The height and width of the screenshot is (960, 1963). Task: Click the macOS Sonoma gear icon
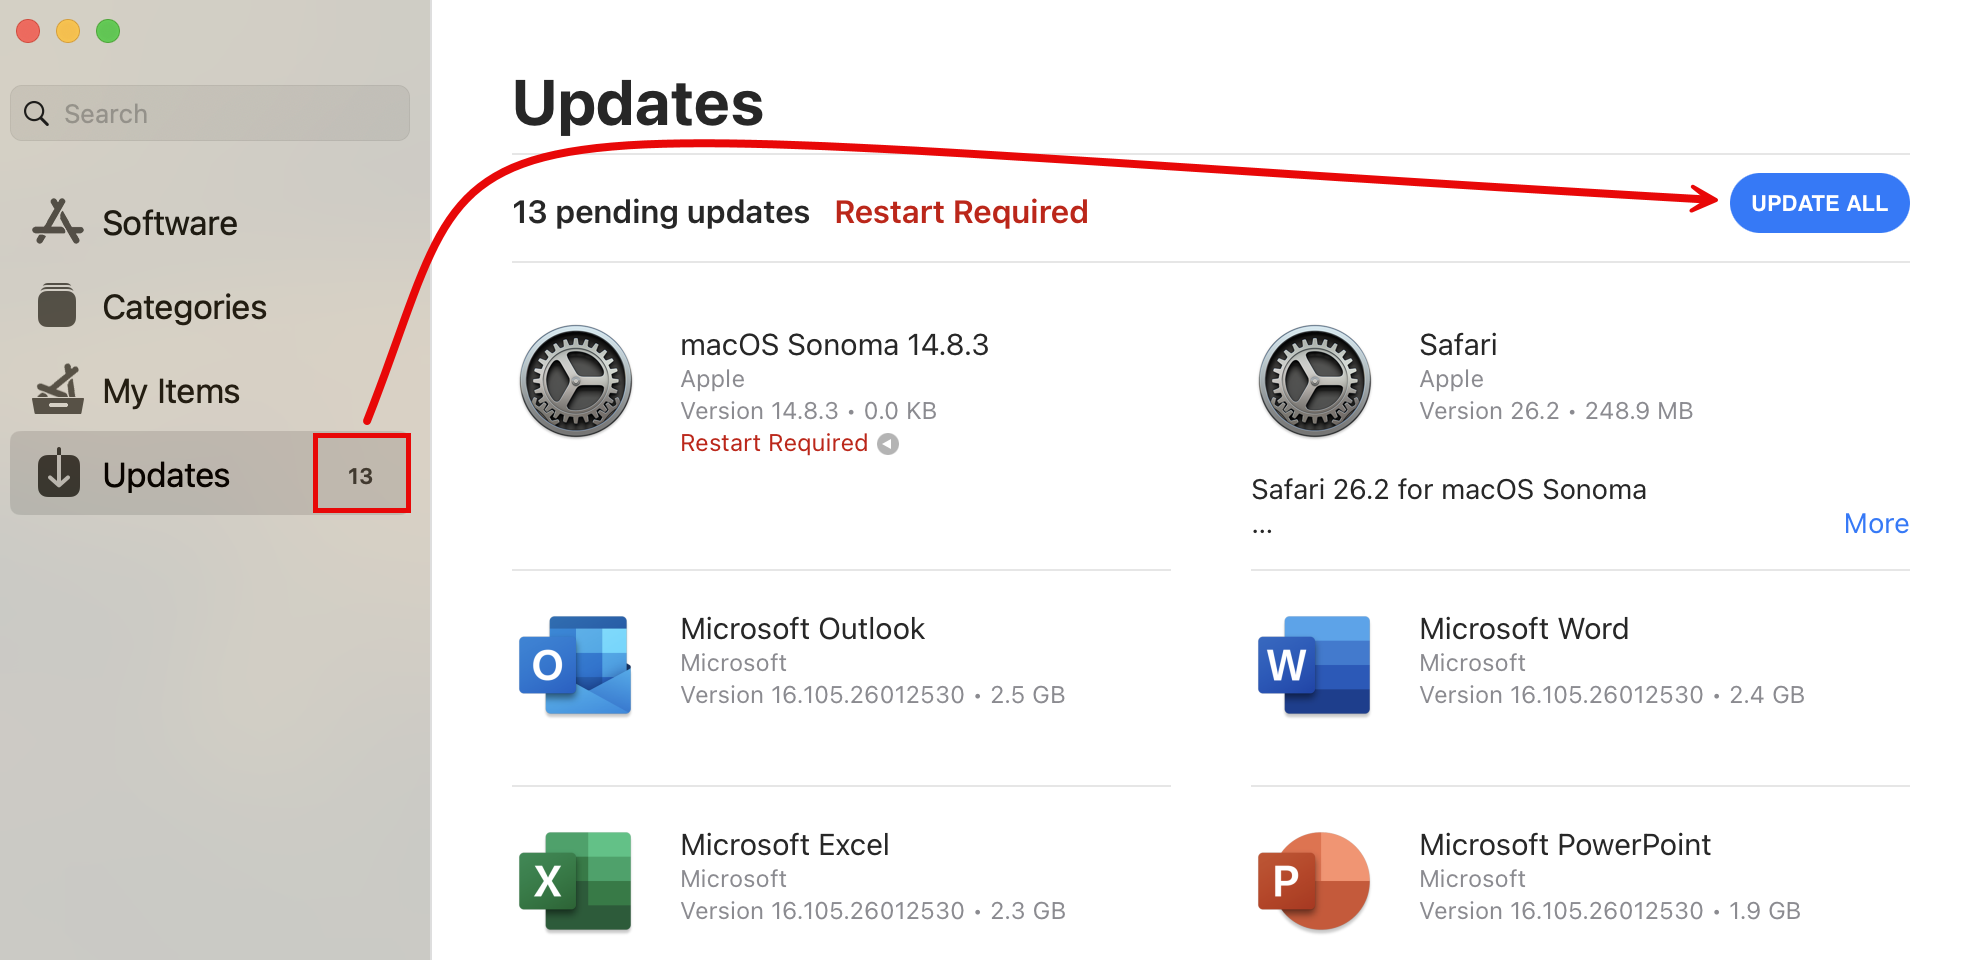[x=576, y=381]
